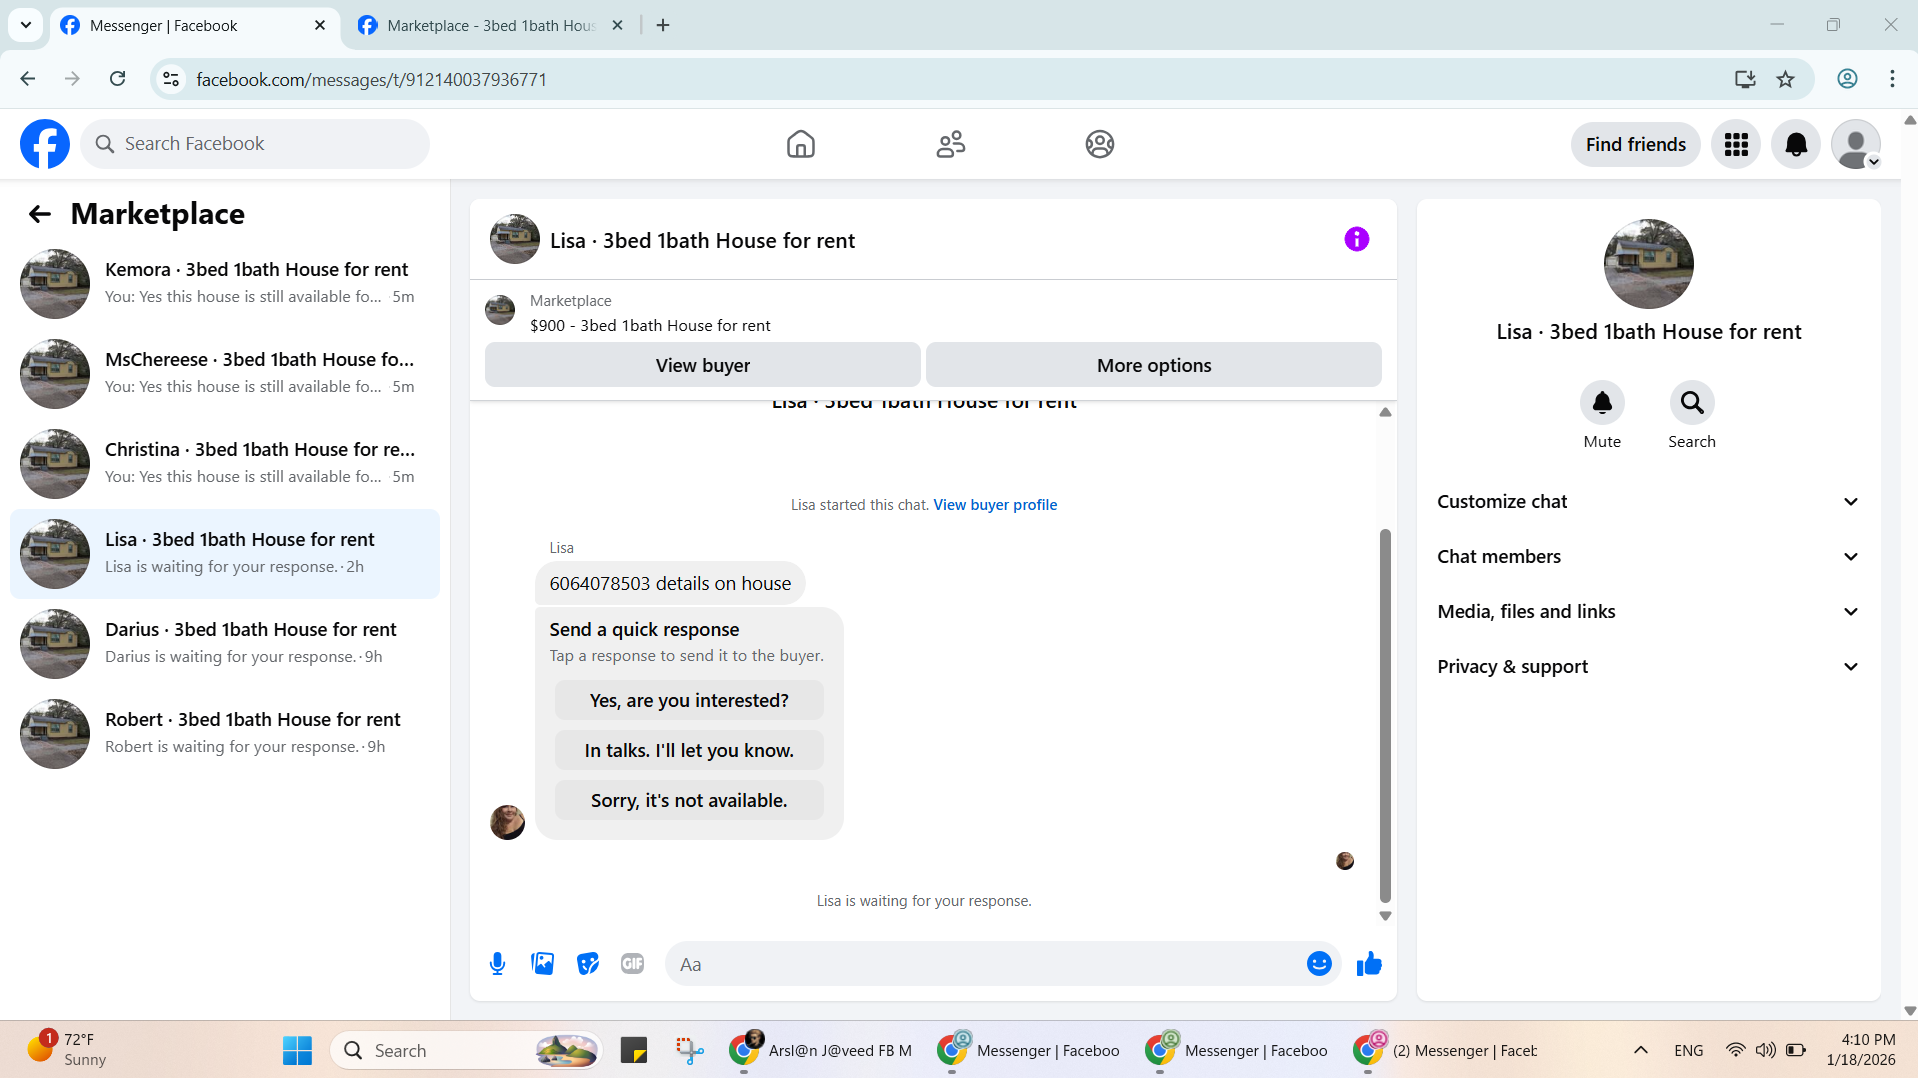
Task: Click the chat scroll up arrow
Action: [1385, 412]
